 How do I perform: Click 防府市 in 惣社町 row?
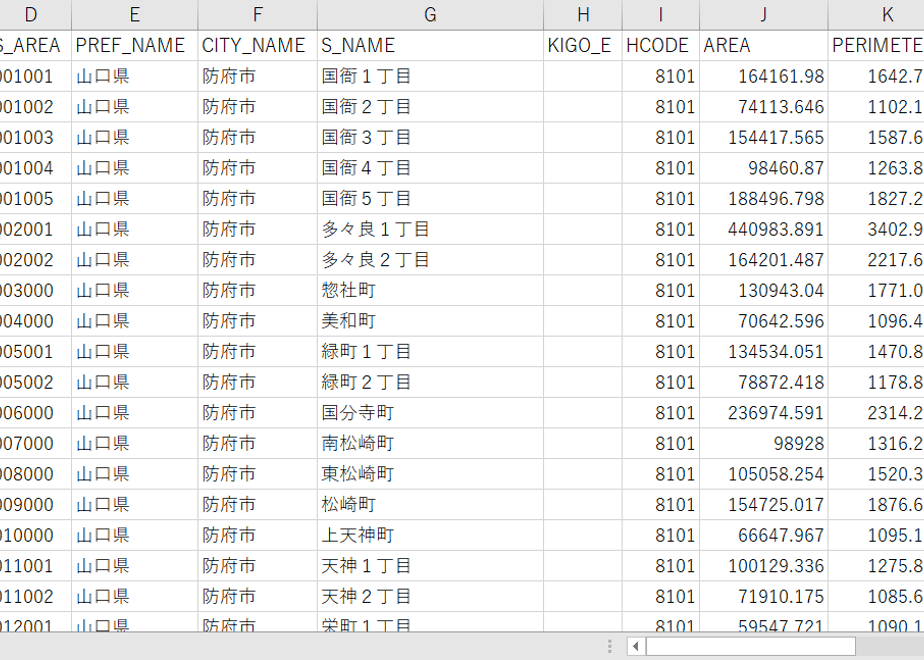(258, 291)
